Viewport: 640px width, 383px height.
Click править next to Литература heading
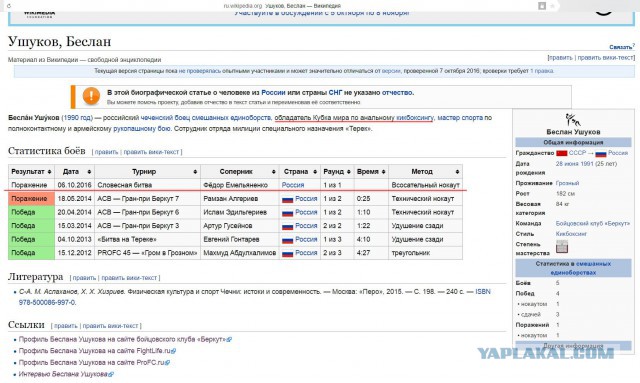pos(84,278)
